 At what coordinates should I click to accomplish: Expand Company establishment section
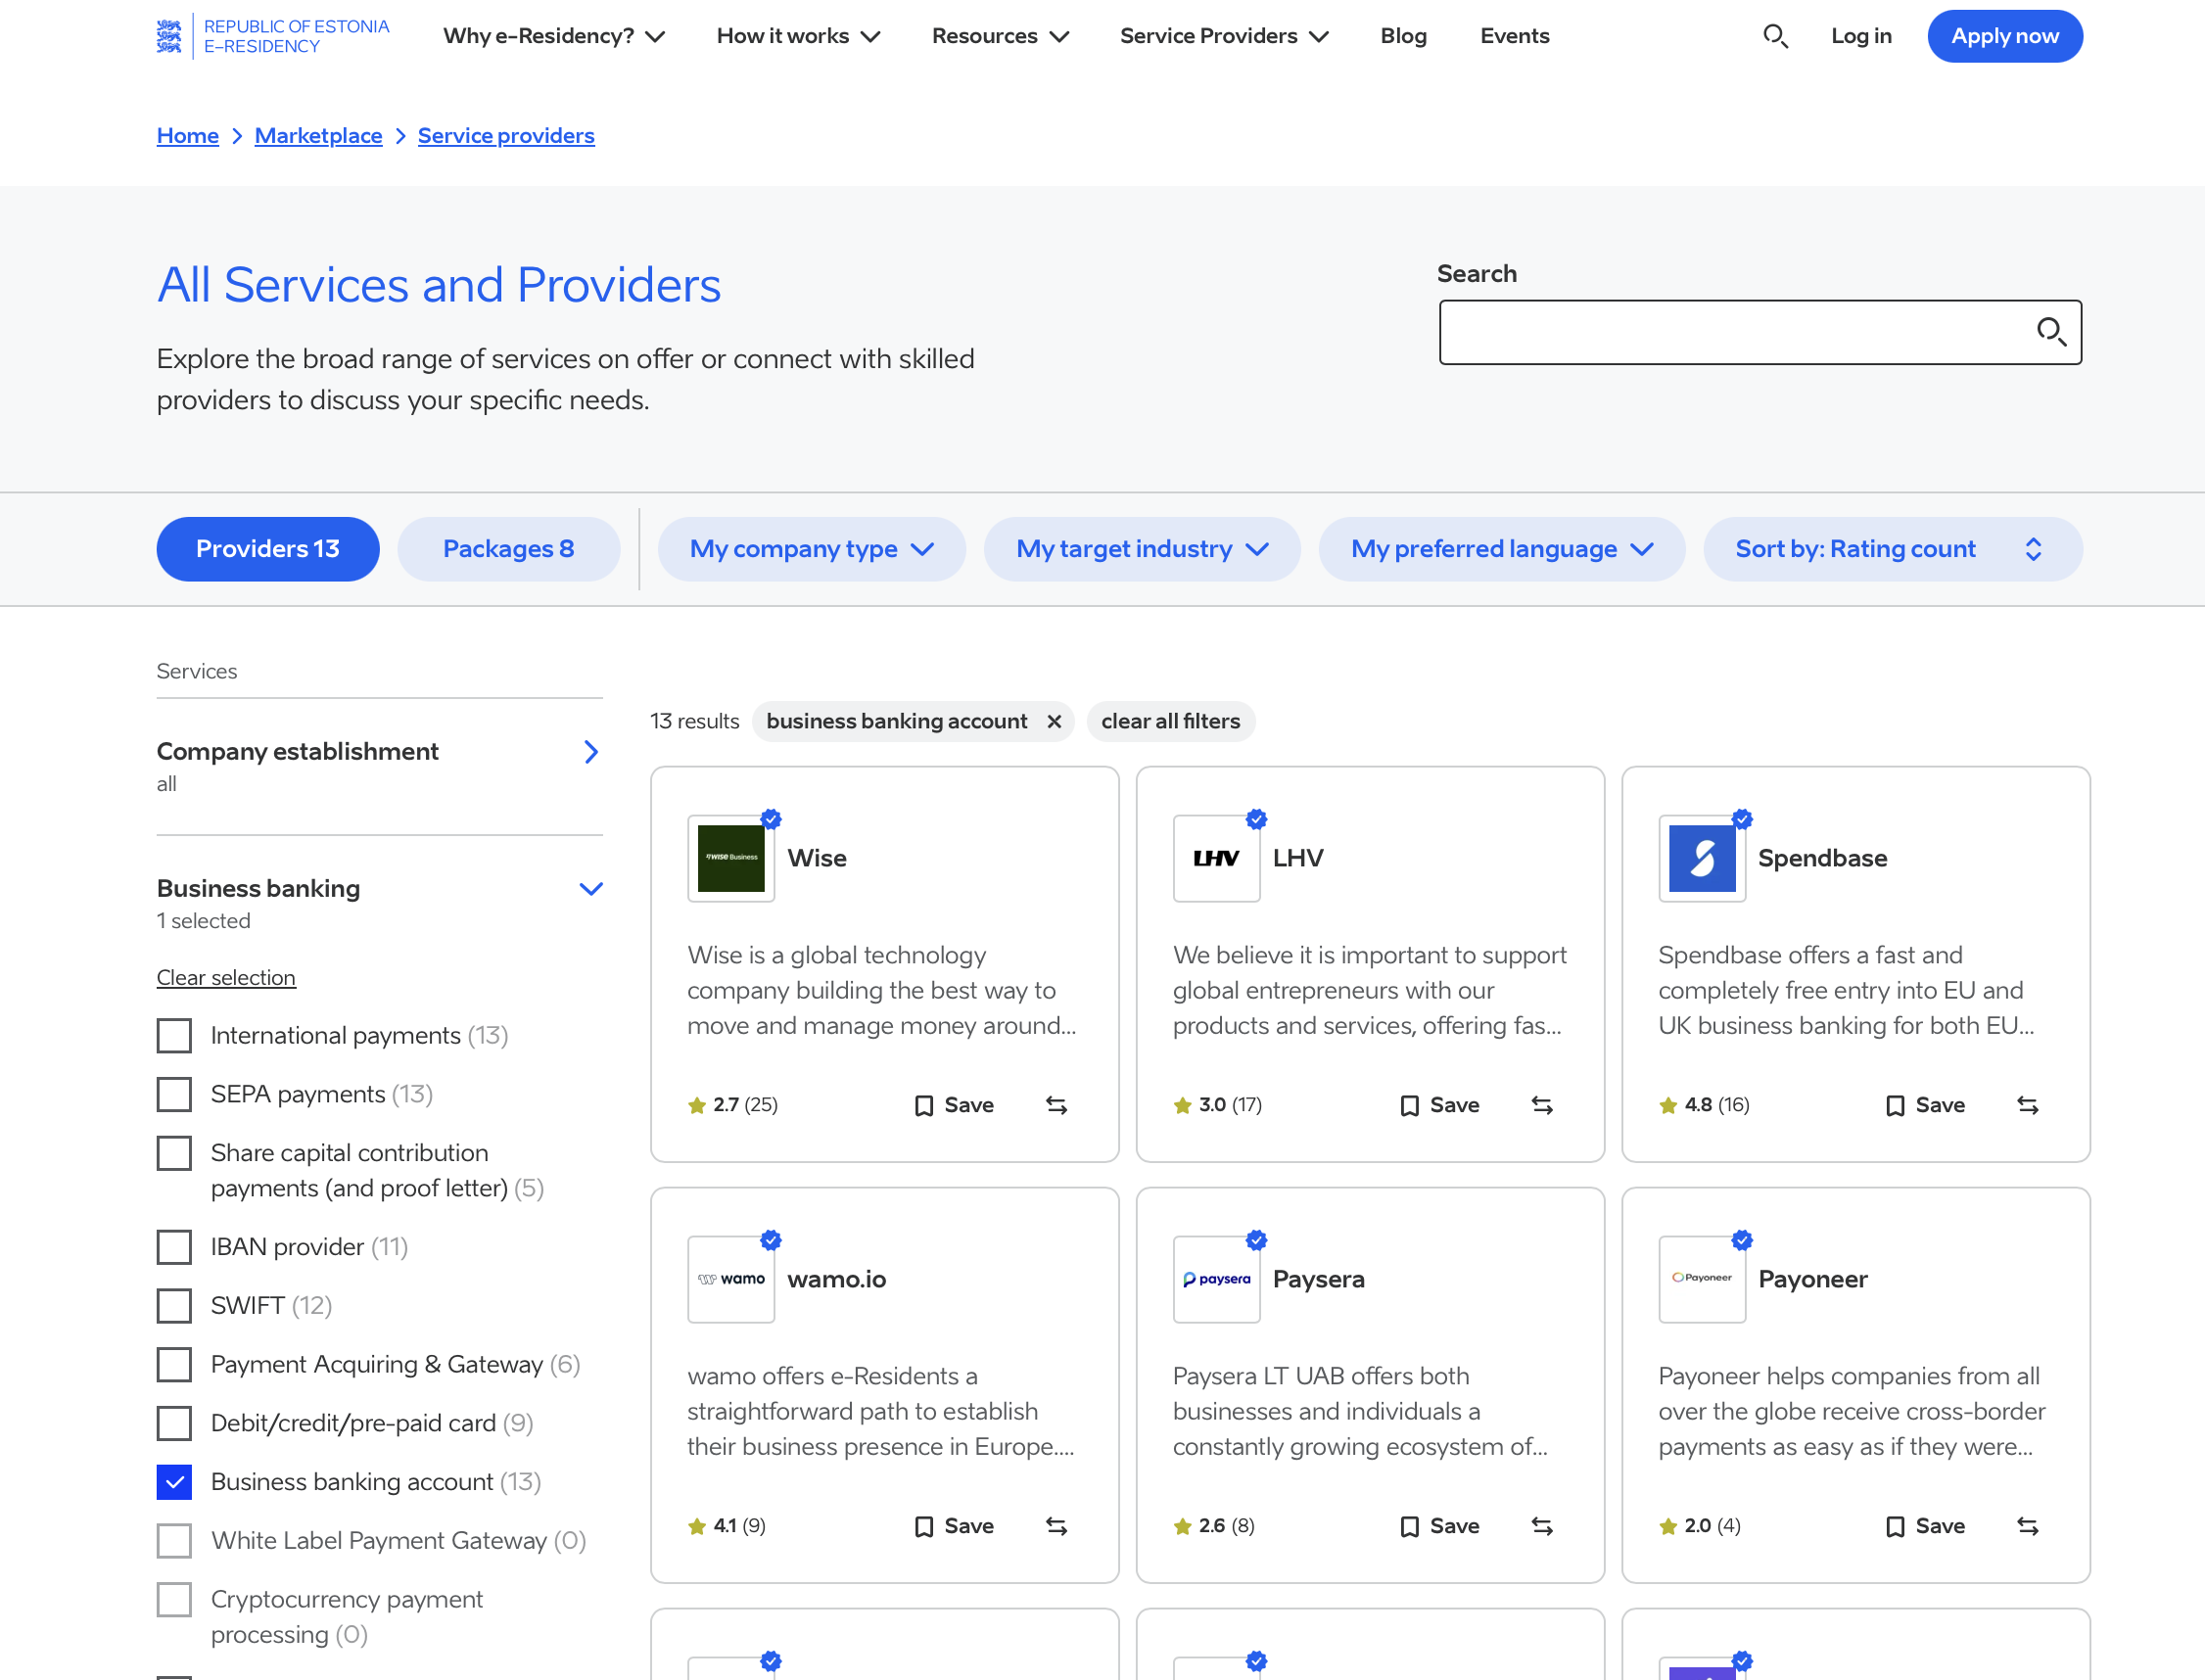(x=379, y=766)
